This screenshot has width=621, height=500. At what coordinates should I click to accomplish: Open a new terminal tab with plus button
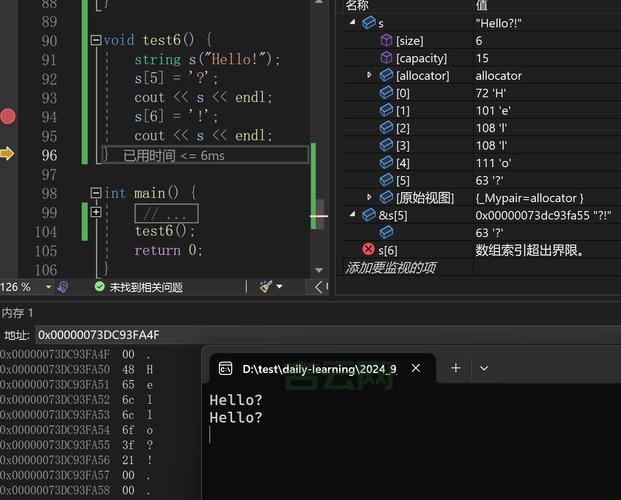click(455, 368)
